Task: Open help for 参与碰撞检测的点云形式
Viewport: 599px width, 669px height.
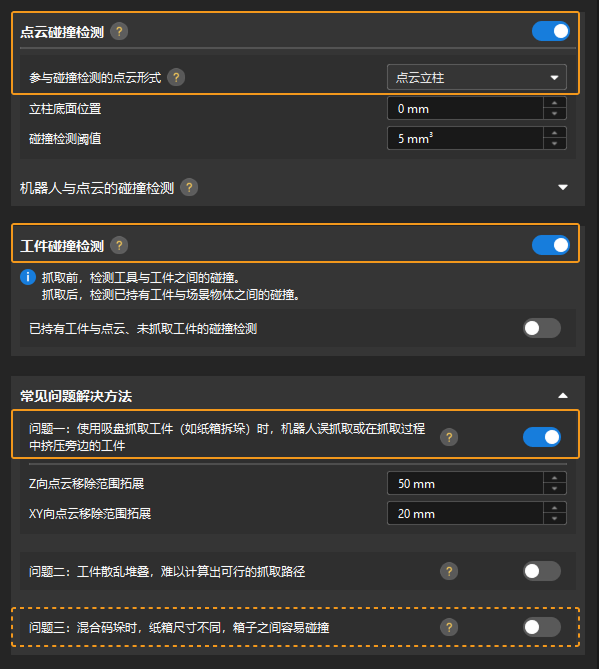Action: [x=176, y=78]
